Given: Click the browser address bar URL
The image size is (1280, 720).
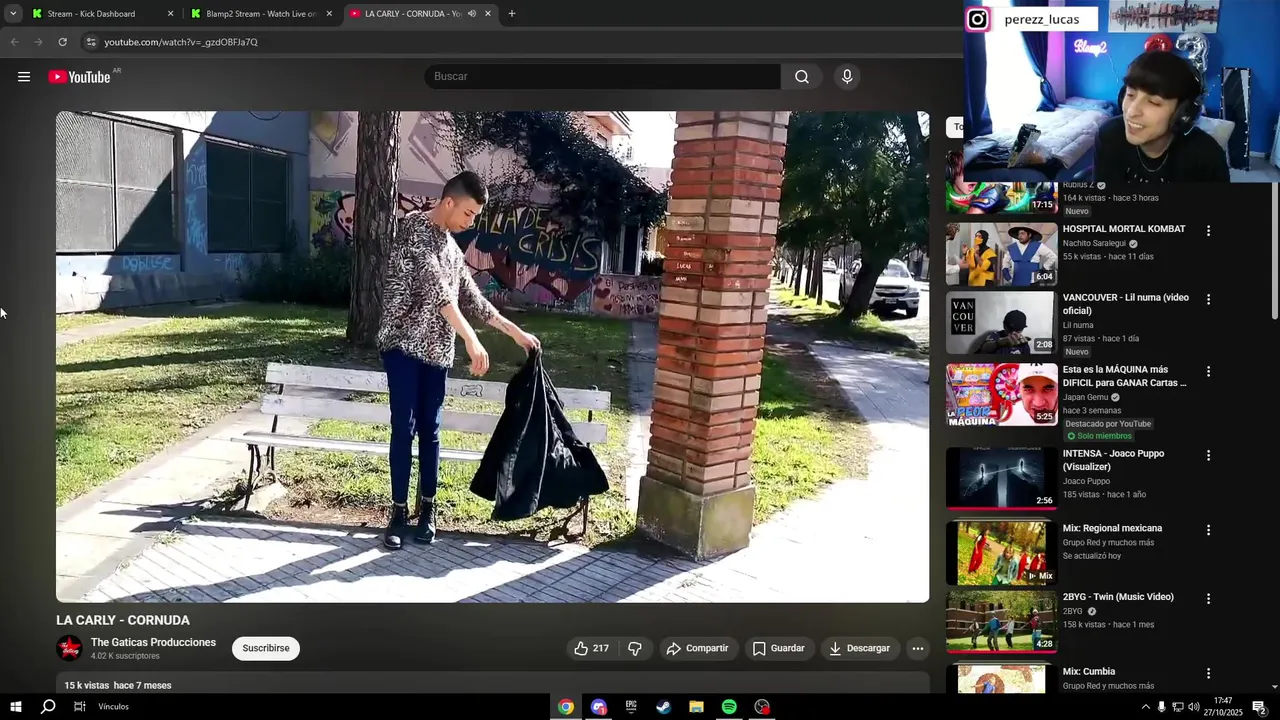Looking at the screenshot, I should click(181, 42).
